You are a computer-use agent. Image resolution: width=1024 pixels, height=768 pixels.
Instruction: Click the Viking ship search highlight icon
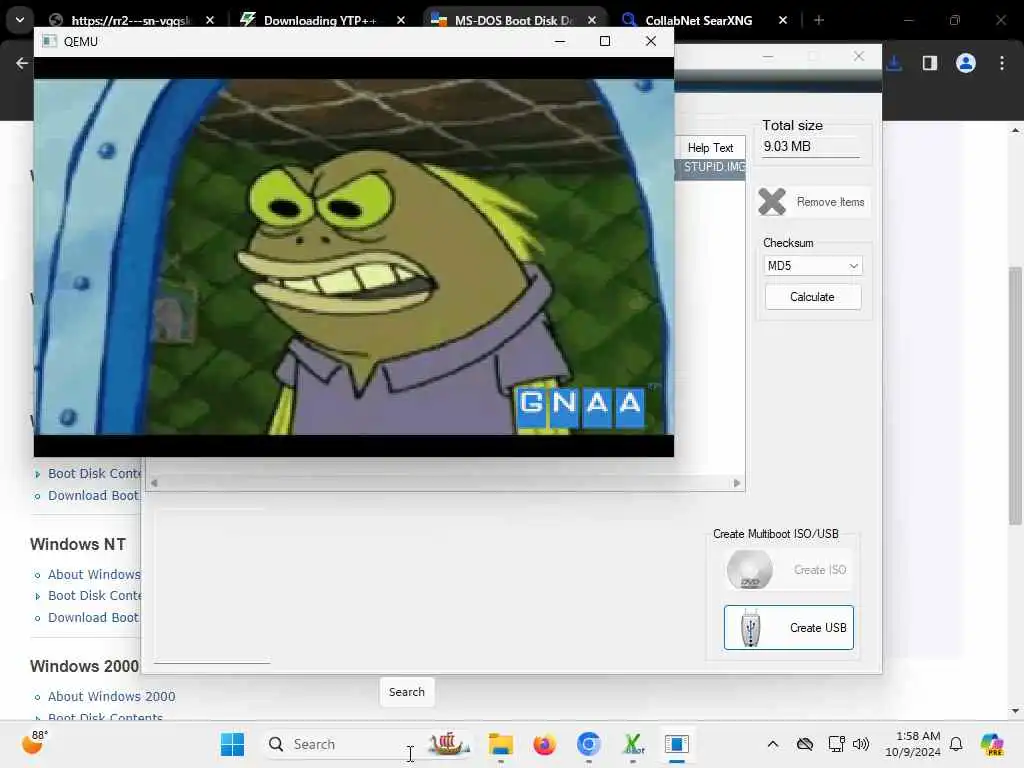(449, 743)
